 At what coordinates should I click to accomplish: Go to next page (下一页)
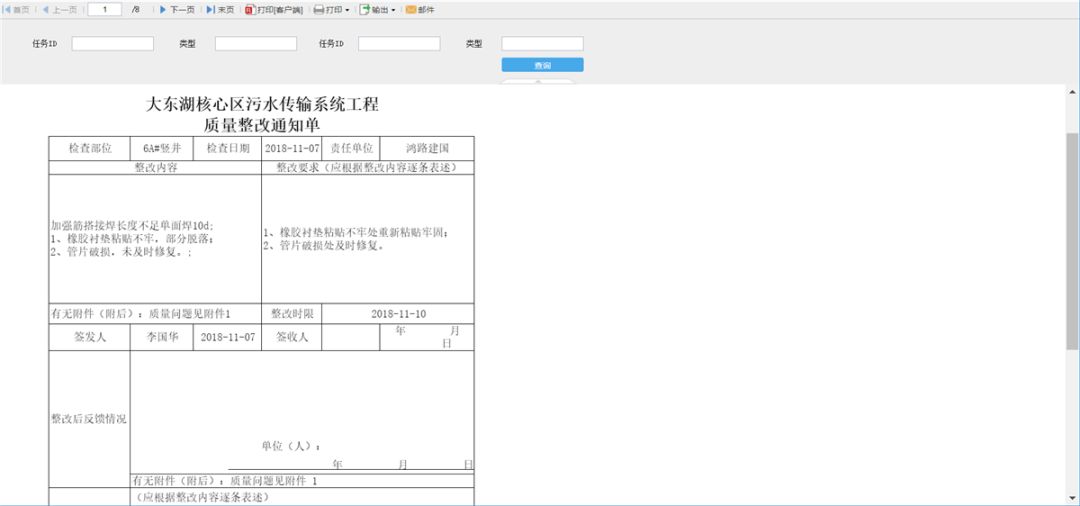coord(177,10)
